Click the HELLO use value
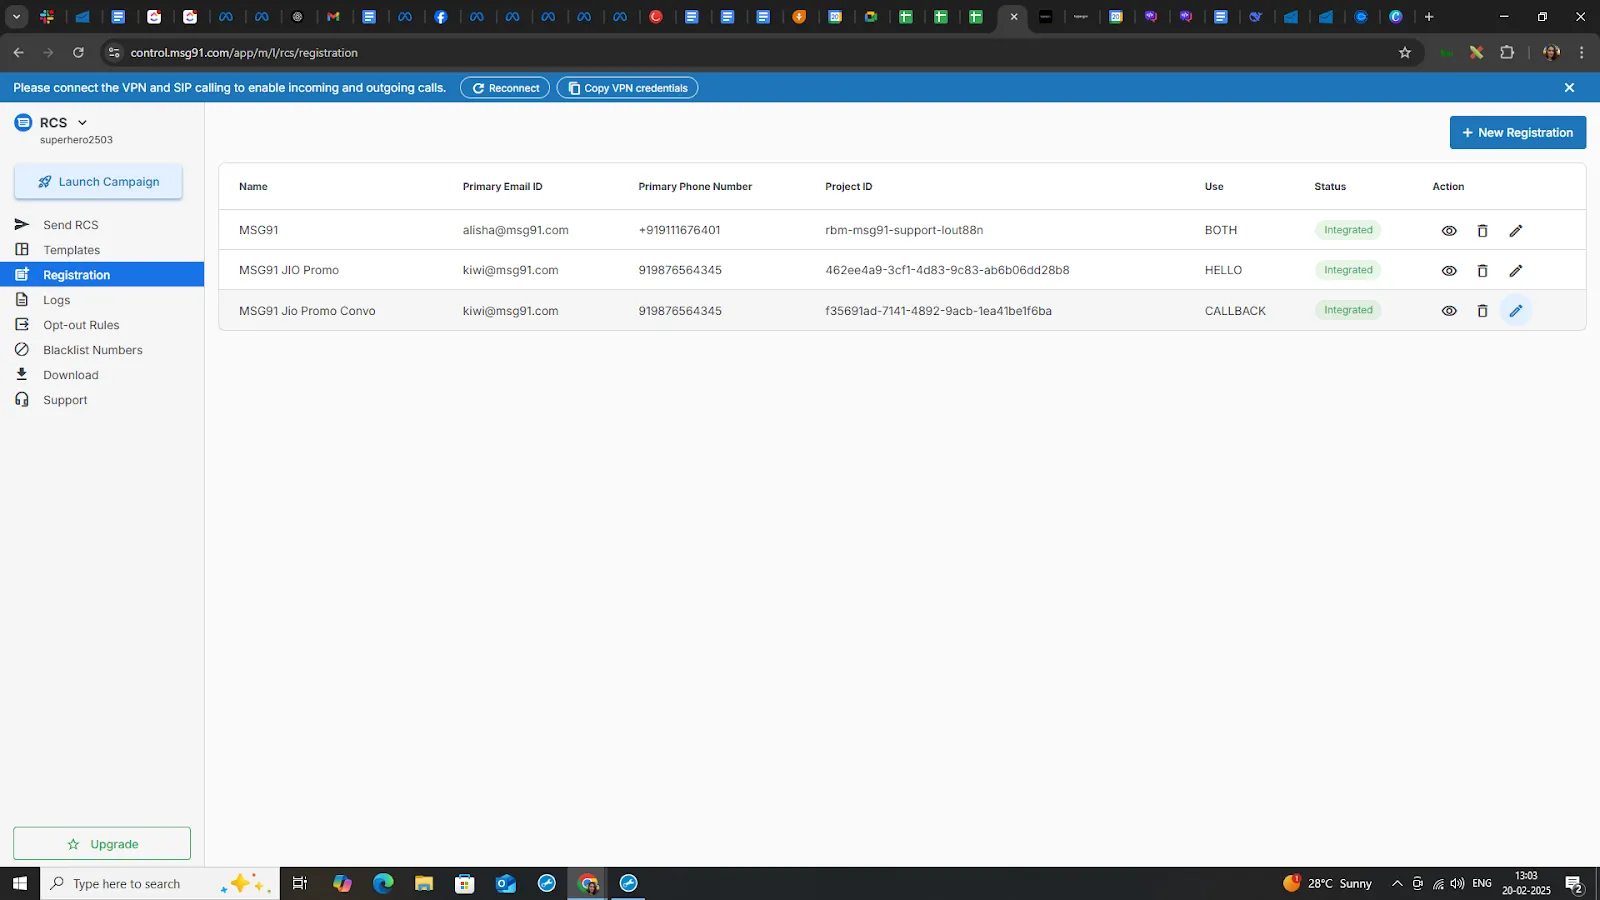 [x=1223, y=270]
